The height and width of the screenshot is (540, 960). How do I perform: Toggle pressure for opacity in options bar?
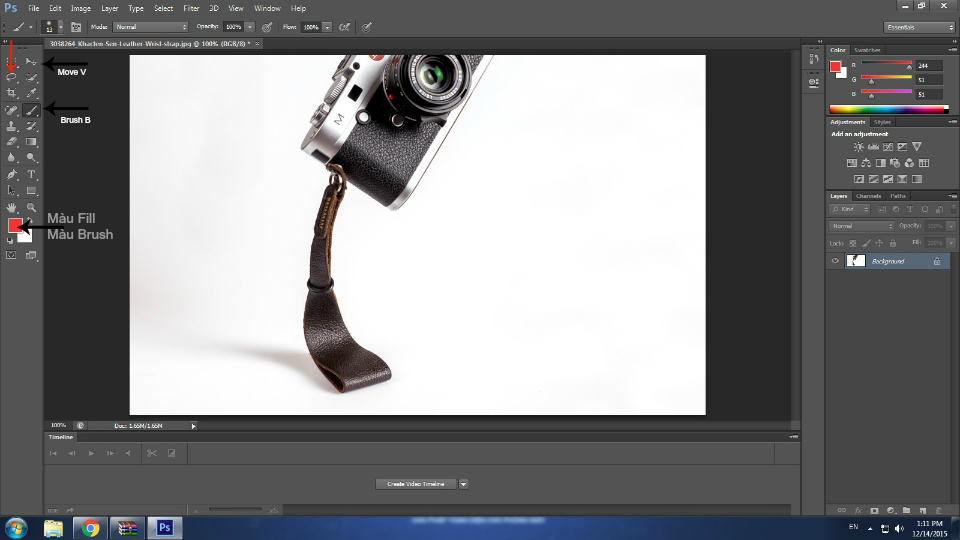pos(267,27)
